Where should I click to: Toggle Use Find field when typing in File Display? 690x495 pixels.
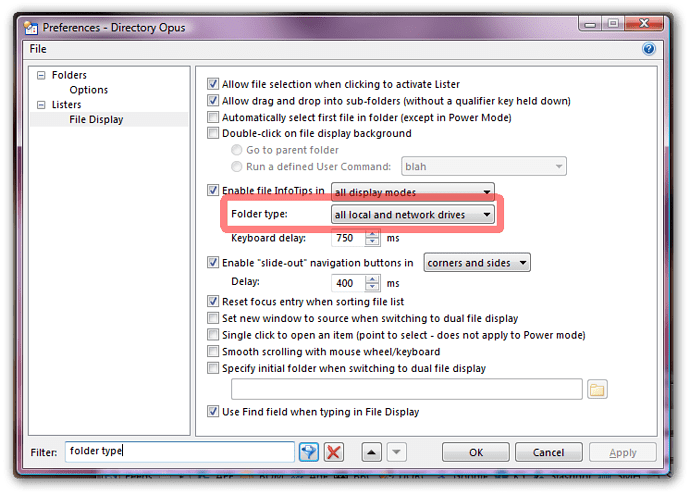point(213,411)
